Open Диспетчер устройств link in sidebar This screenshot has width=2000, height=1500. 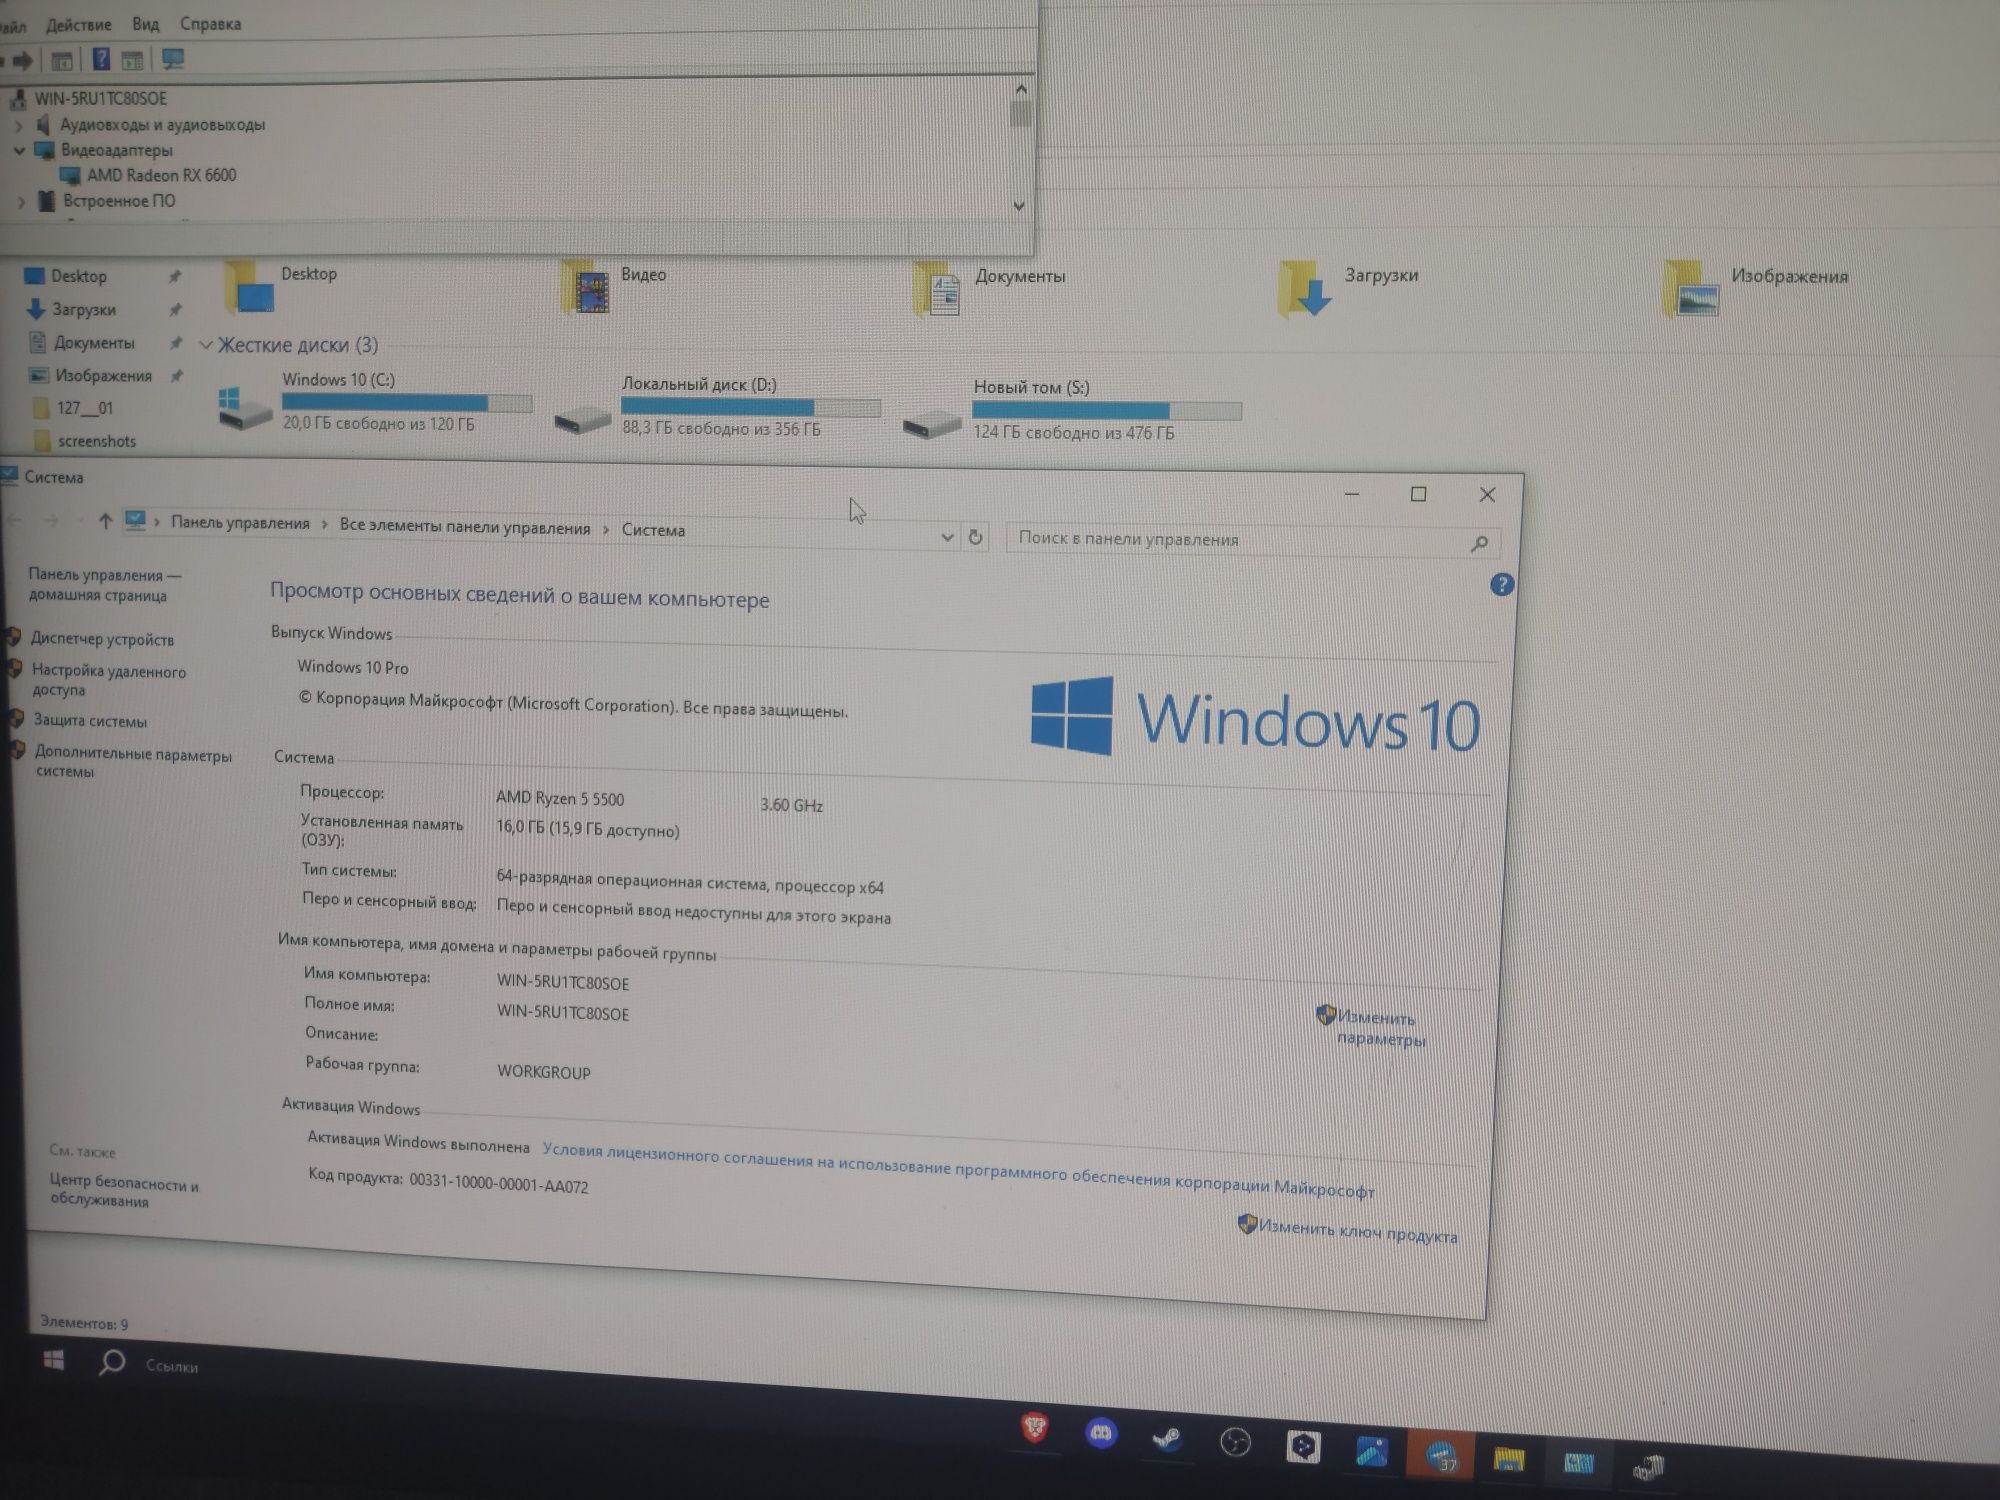click(102, 639)
